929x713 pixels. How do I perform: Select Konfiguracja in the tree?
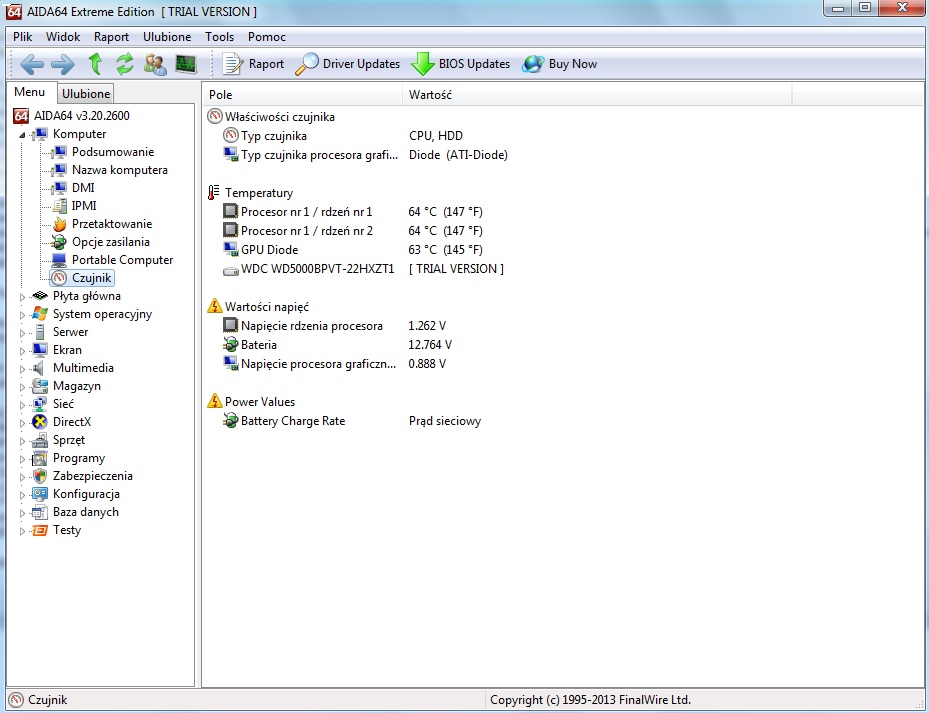coord(86,494)
